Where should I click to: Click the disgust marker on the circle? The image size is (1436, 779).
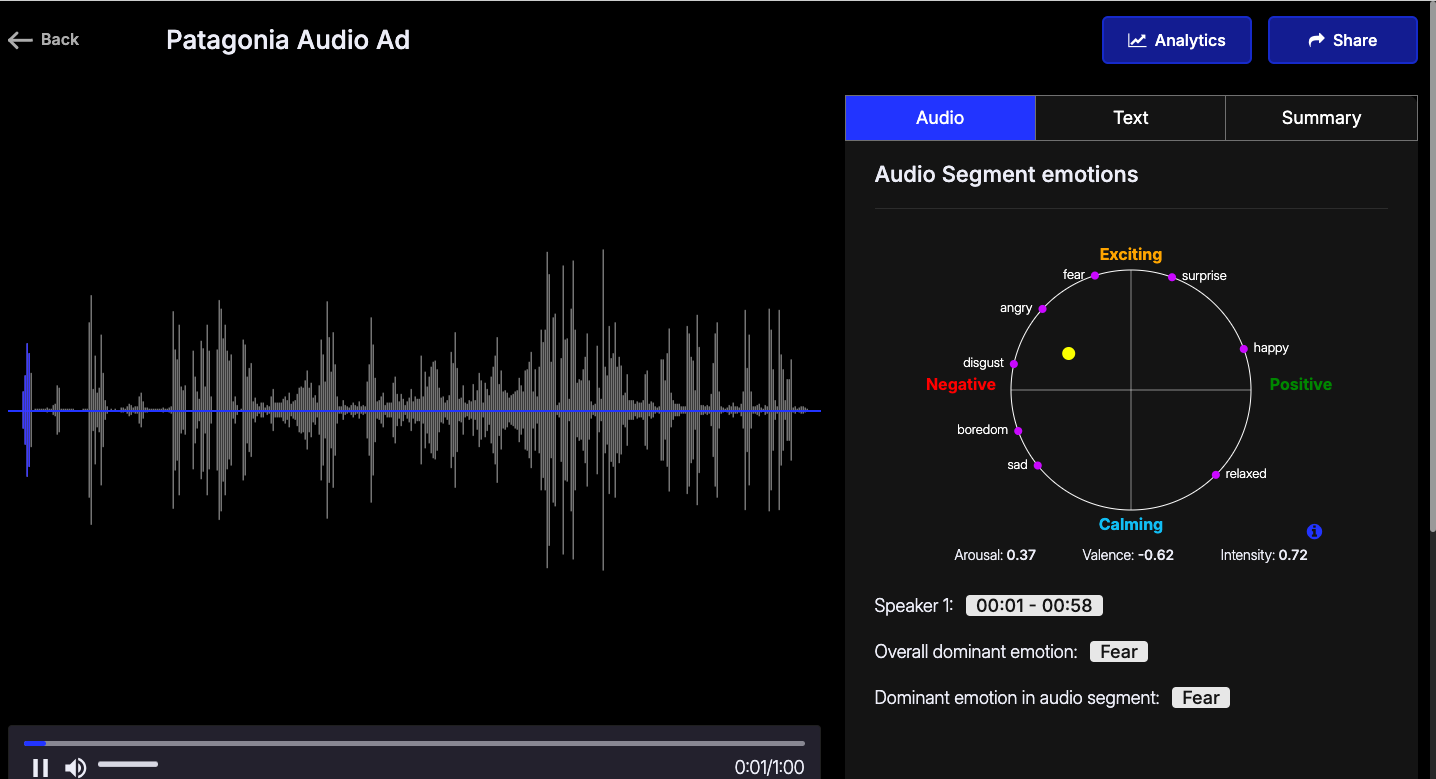(1014, 364)
